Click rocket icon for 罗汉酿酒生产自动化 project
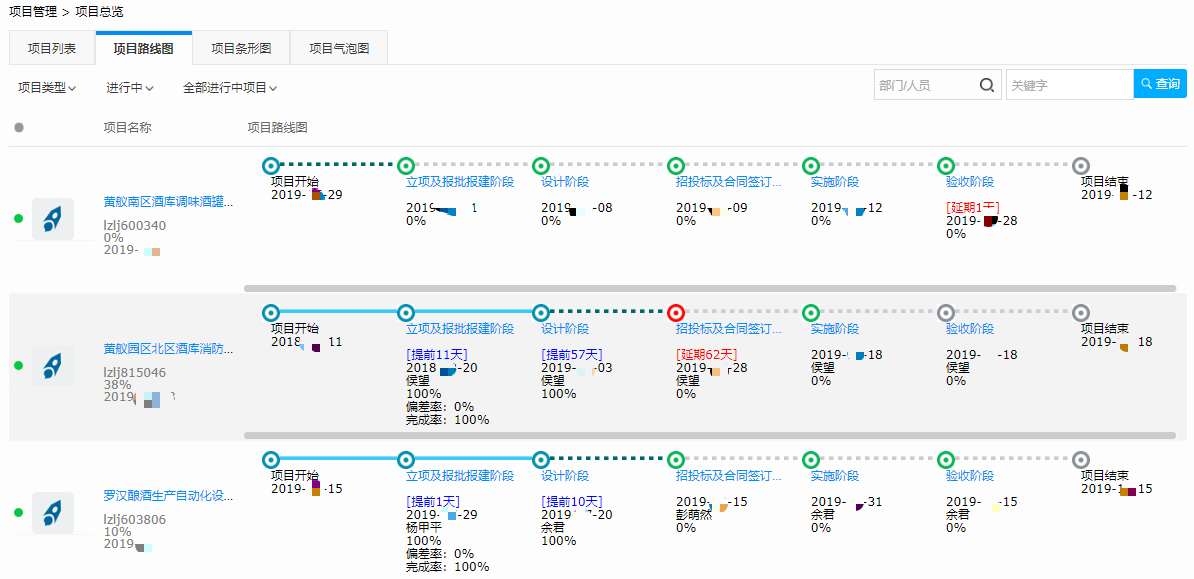 click(52, 512)
